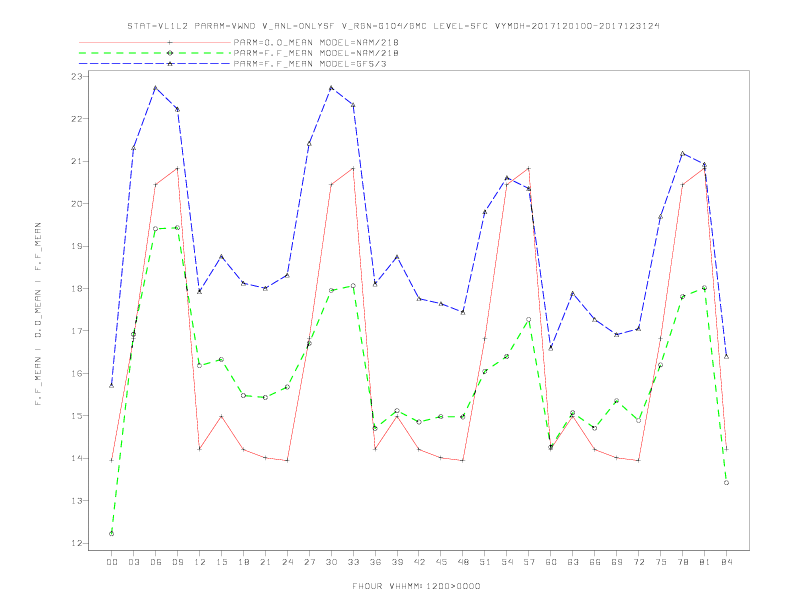Click x-axis tick label 78
The height and width of the screenshot is (612, 792).
(682, 562)
